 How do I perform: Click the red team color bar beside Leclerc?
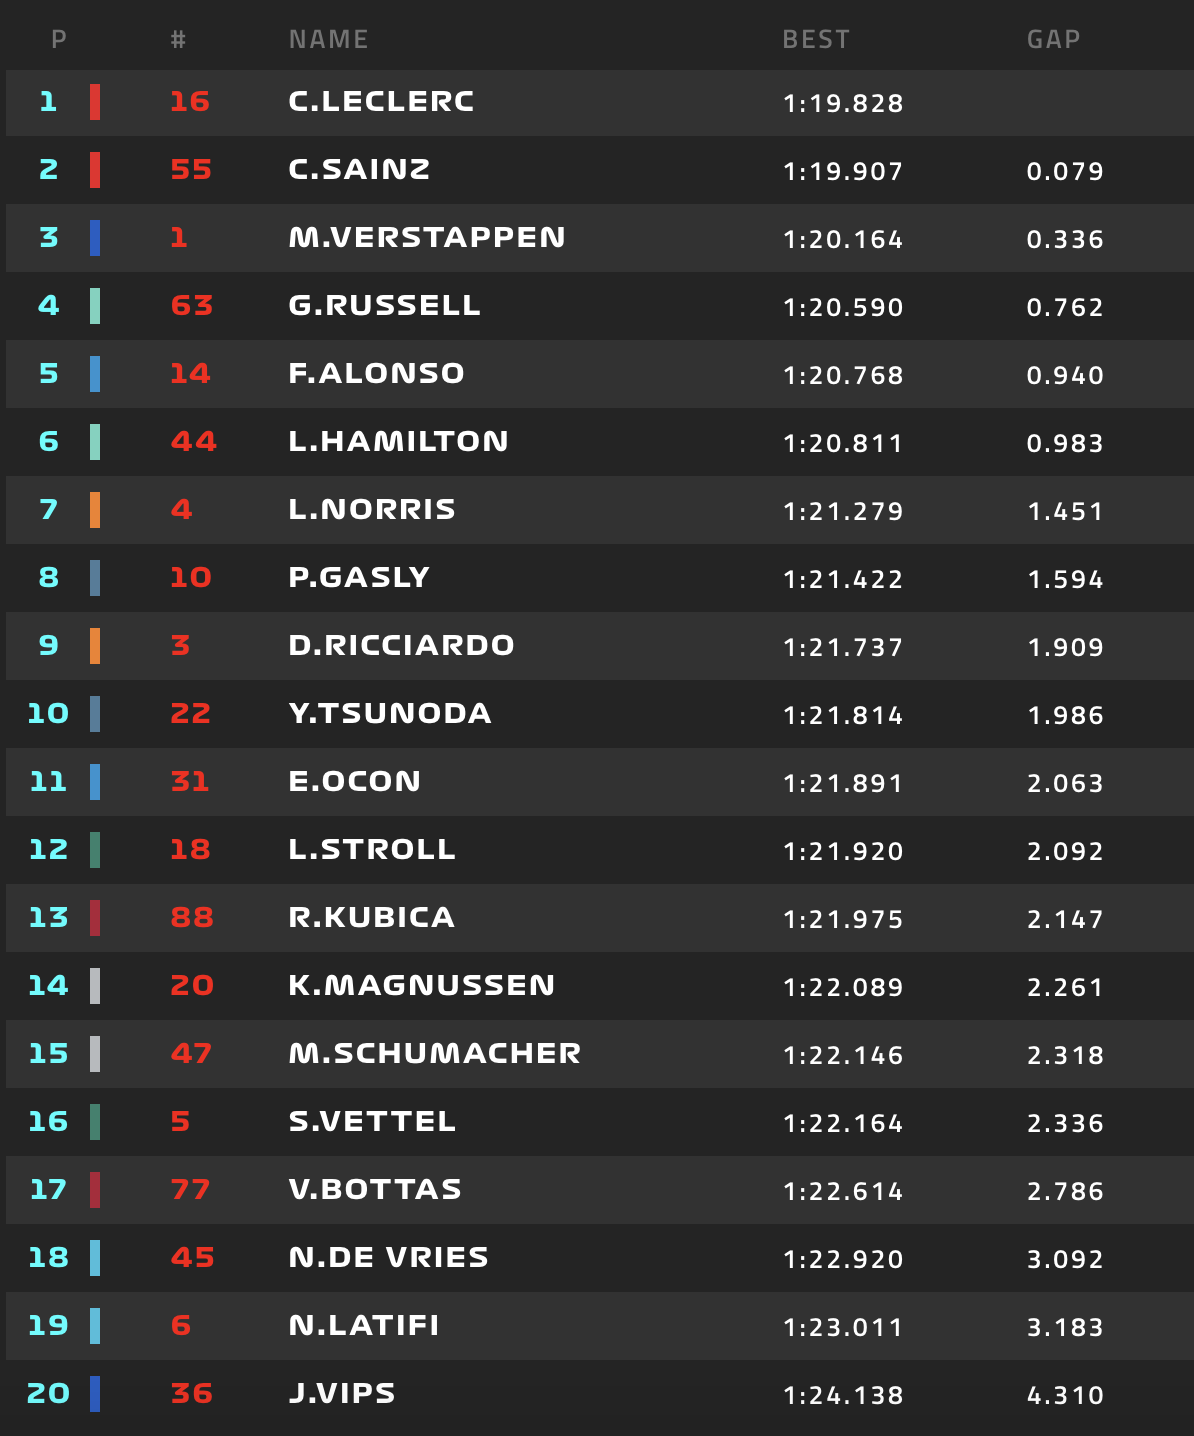click(95, 102)
